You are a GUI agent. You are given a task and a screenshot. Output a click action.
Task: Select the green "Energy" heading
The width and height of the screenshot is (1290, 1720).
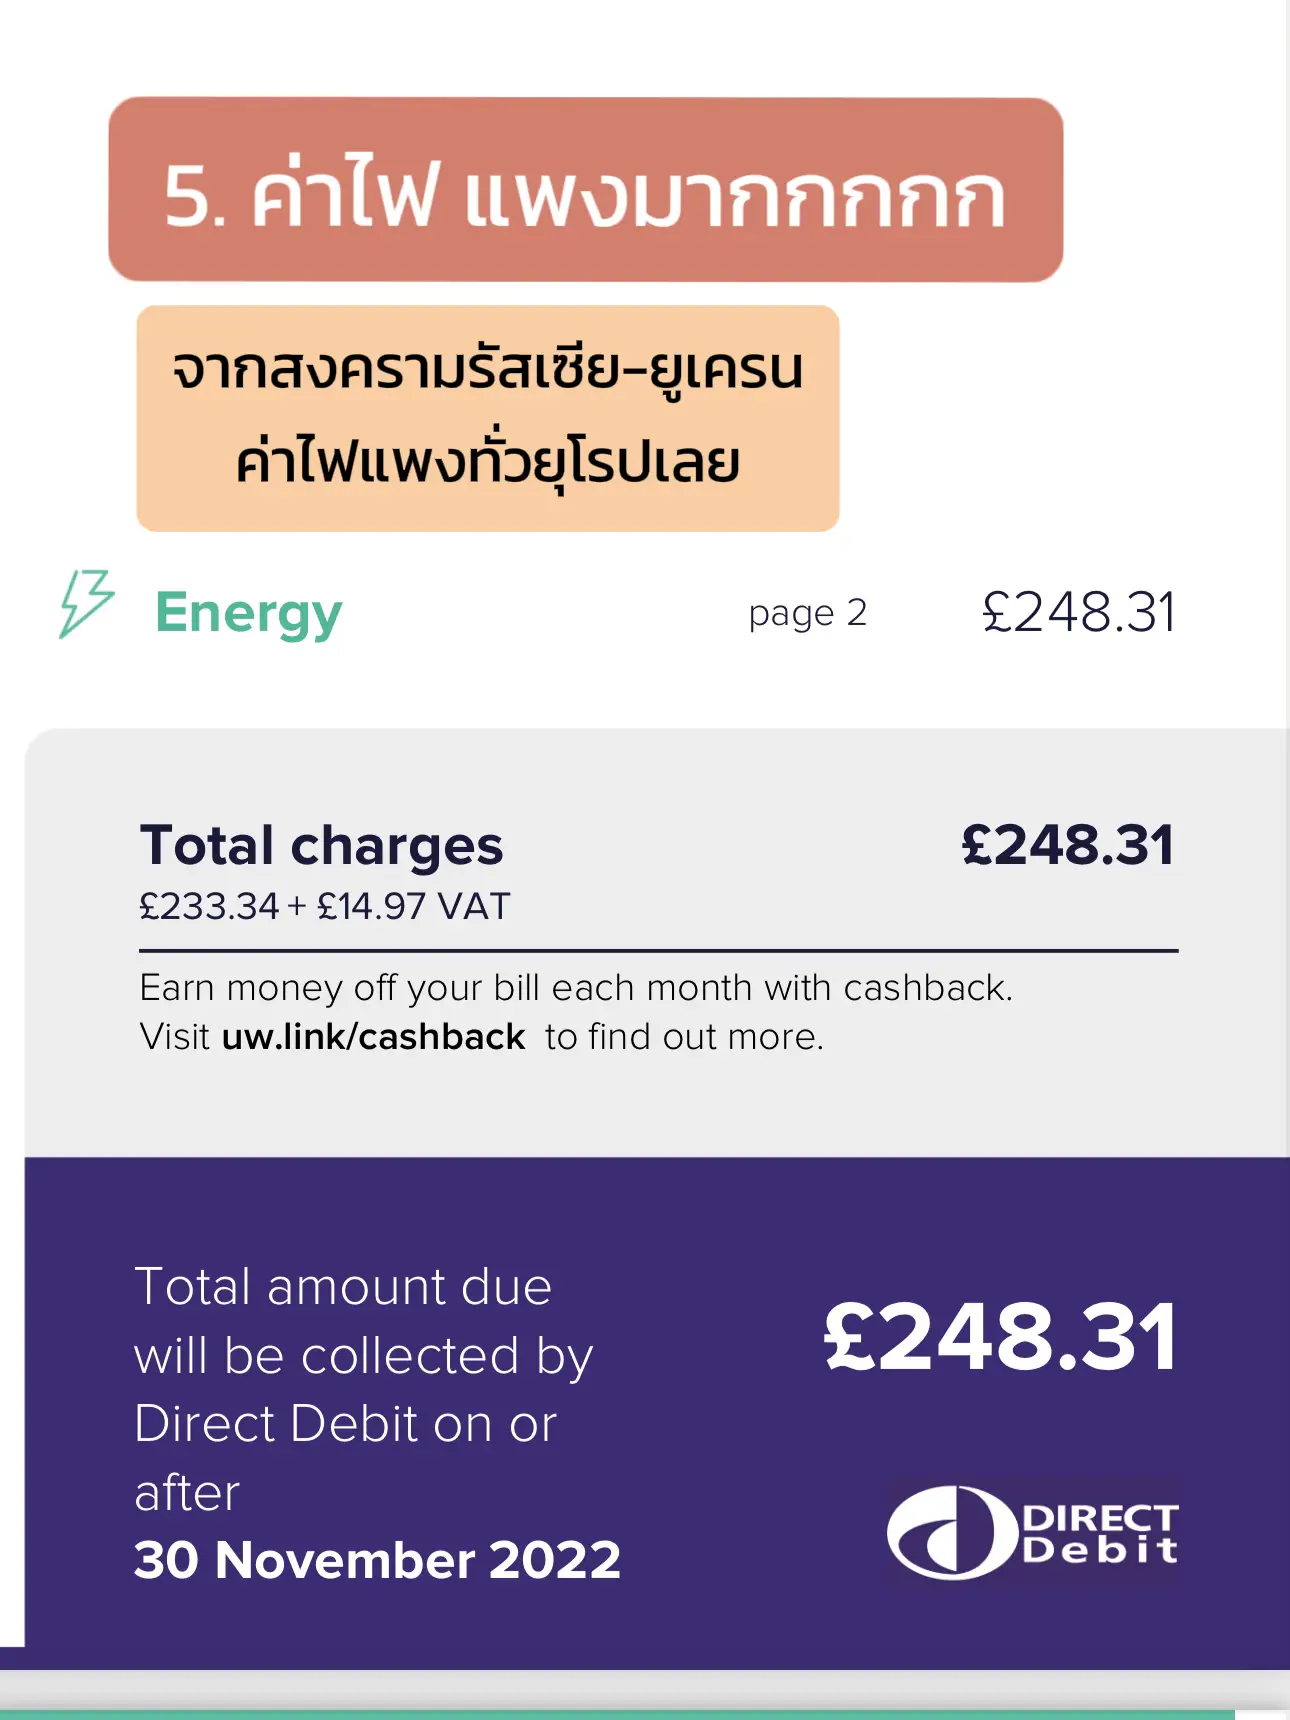pyautogui.click(x=248, y=613)
